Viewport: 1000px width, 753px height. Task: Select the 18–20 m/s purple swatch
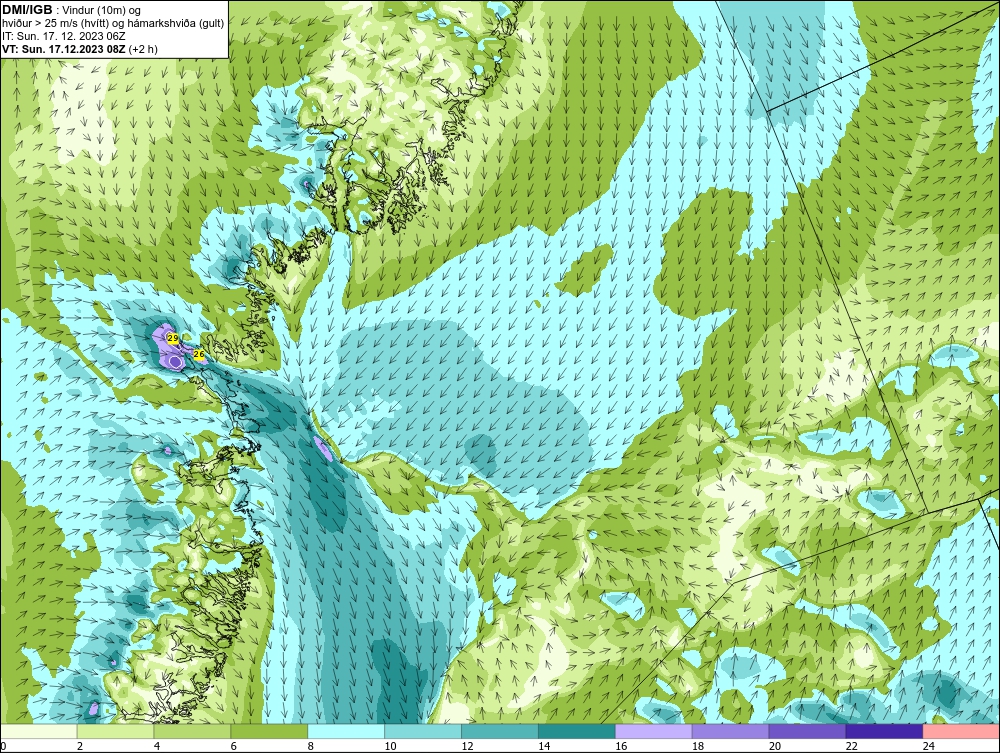[x=730, y=731]
